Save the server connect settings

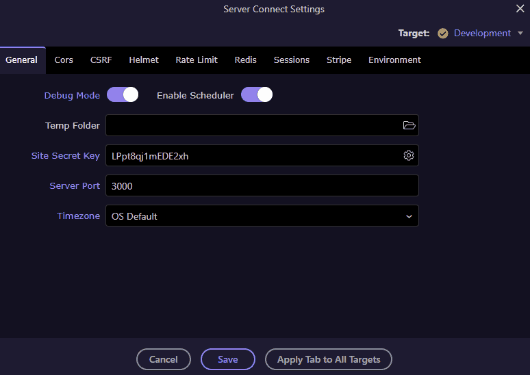point(228,359)
